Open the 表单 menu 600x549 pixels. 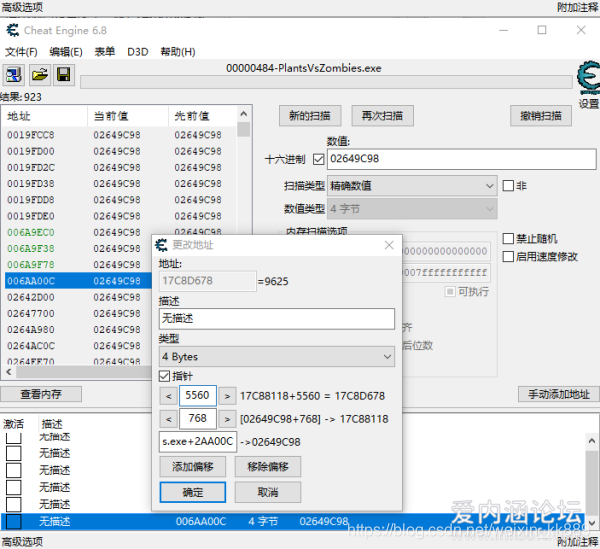(104, 52)
